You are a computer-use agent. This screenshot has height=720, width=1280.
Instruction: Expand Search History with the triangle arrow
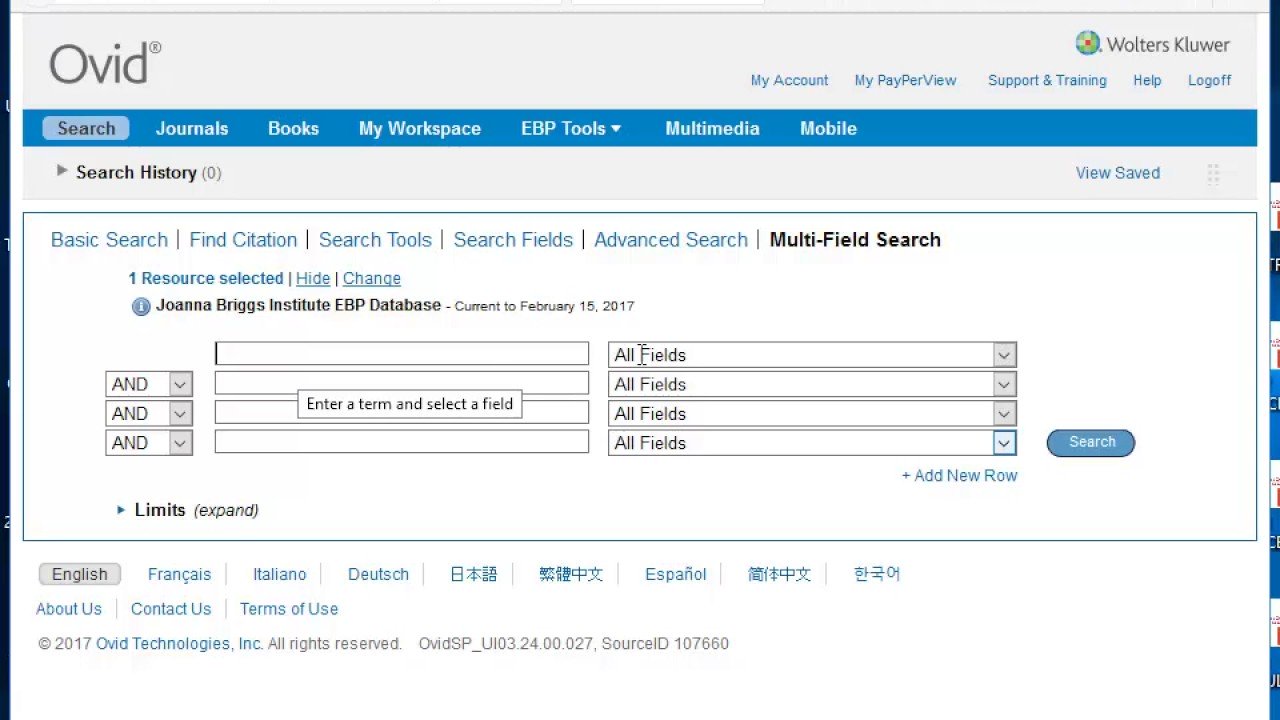pyautogui.click(x=62, y=171)
